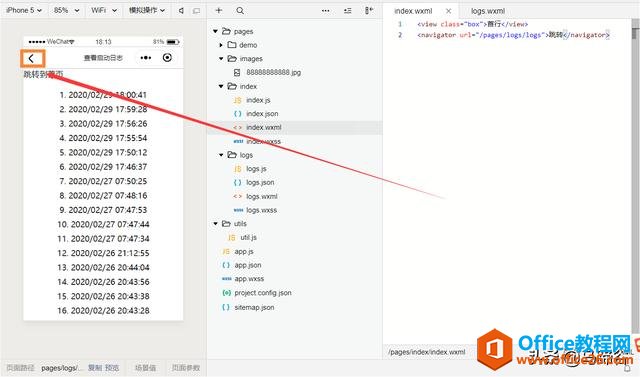Collapse the pages folder
The height and width of the screenshot is (377, 640).
216,31
